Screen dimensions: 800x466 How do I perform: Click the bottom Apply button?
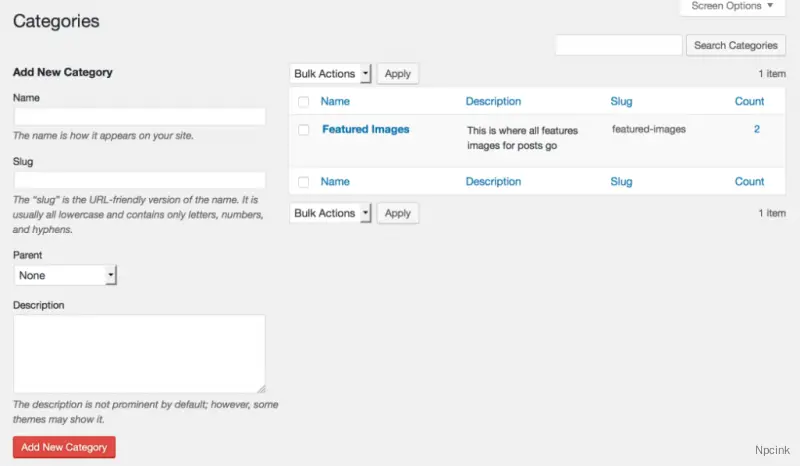pyautogui.click(x=398, y=213)
